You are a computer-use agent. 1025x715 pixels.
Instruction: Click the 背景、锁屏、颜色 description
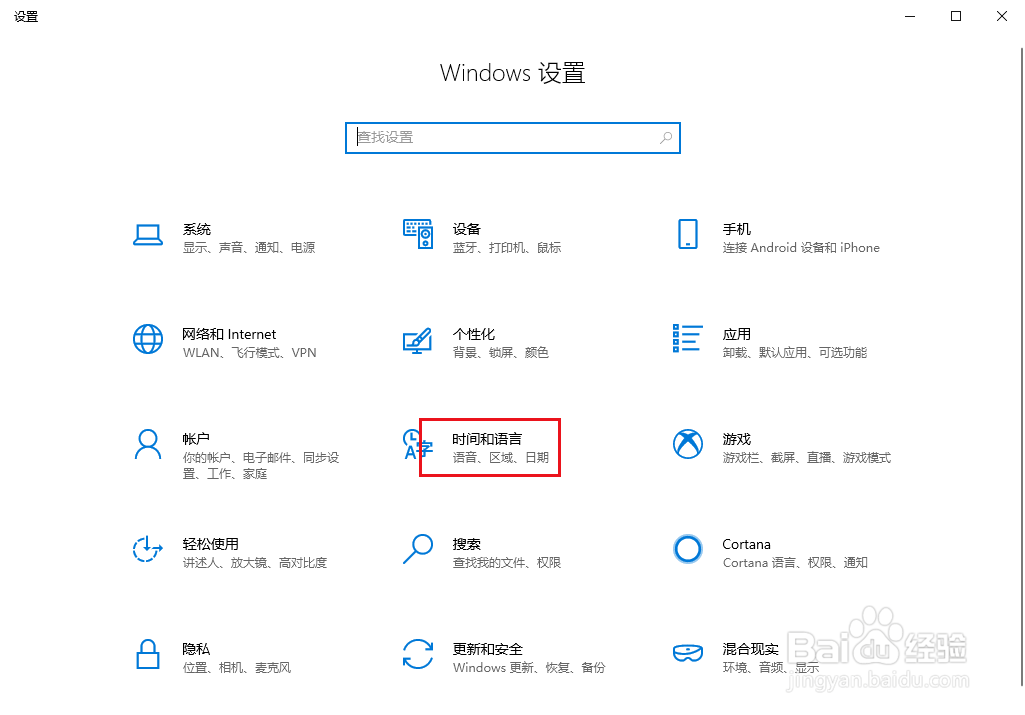501,353
